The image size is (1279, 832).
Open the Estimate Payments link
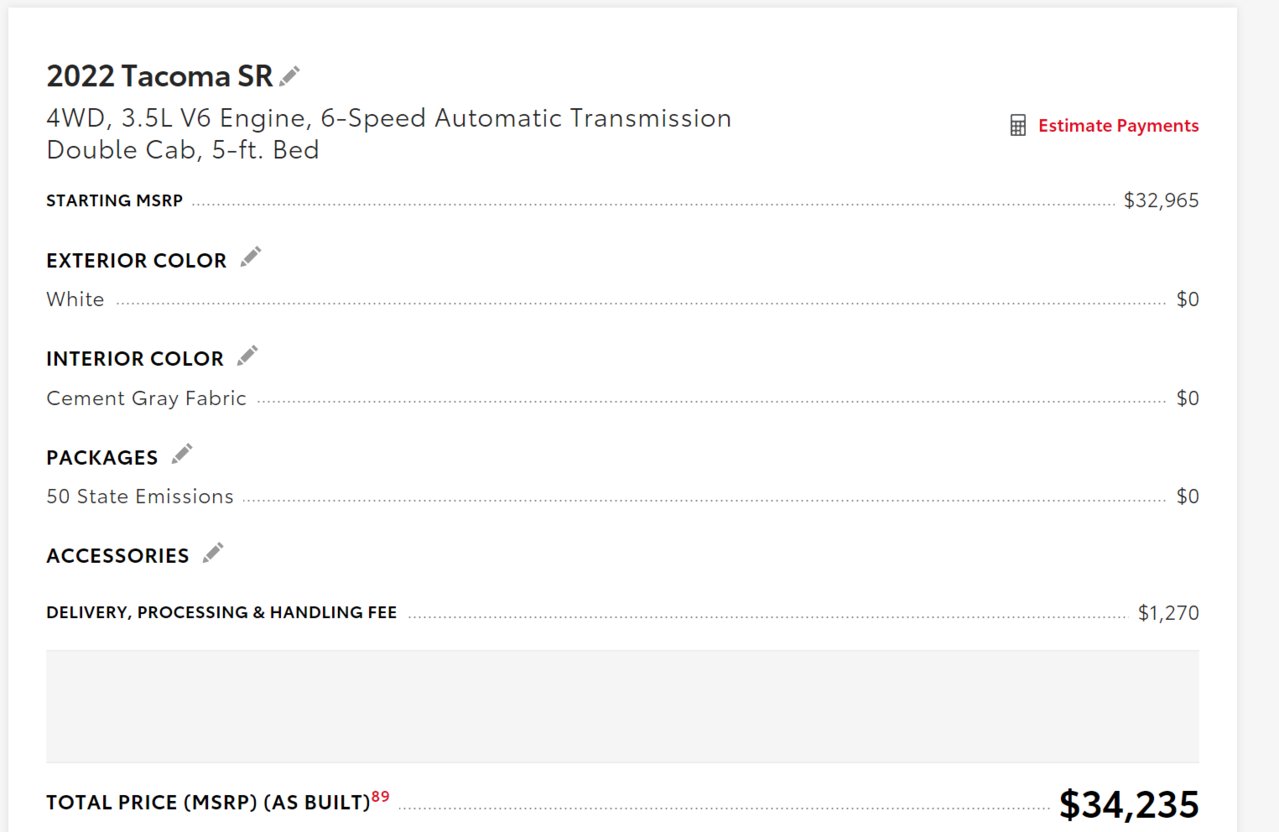(x=1118, y=125)
